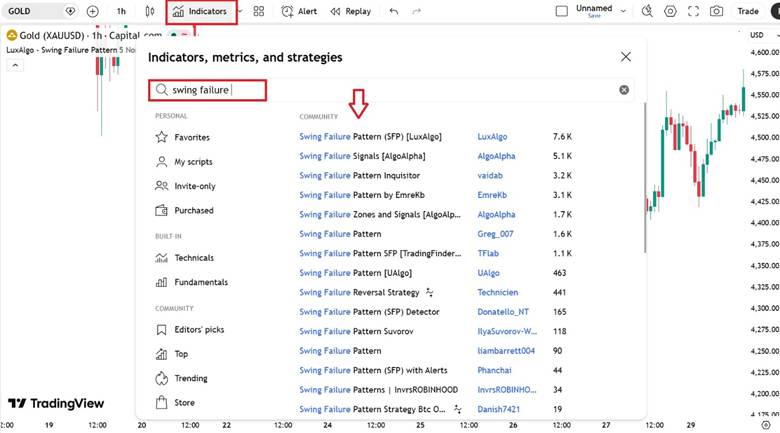The width and height of the screenshot is (780, 433).
Task: Open chart settings hexagon icon
Action: (670, 11)
